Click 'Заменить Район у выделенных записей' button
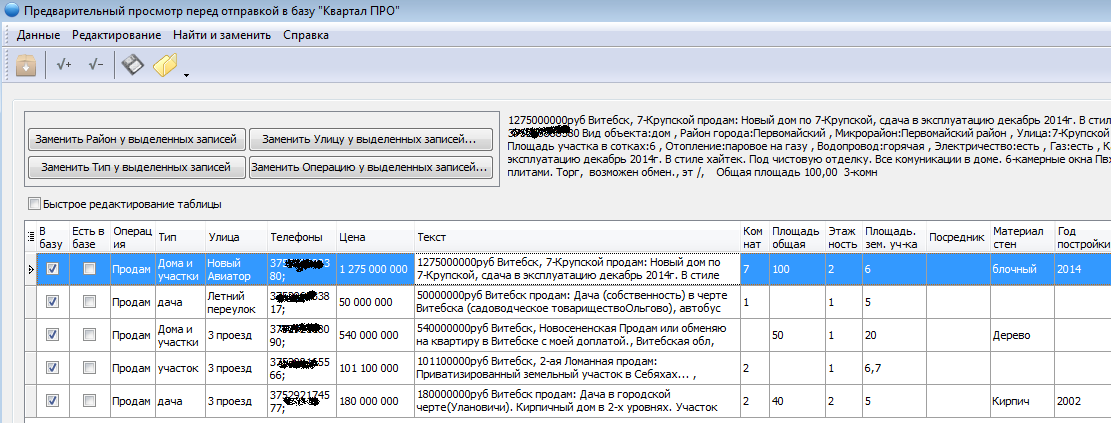Screen dimensions: 1111x423 coord(135,138)
